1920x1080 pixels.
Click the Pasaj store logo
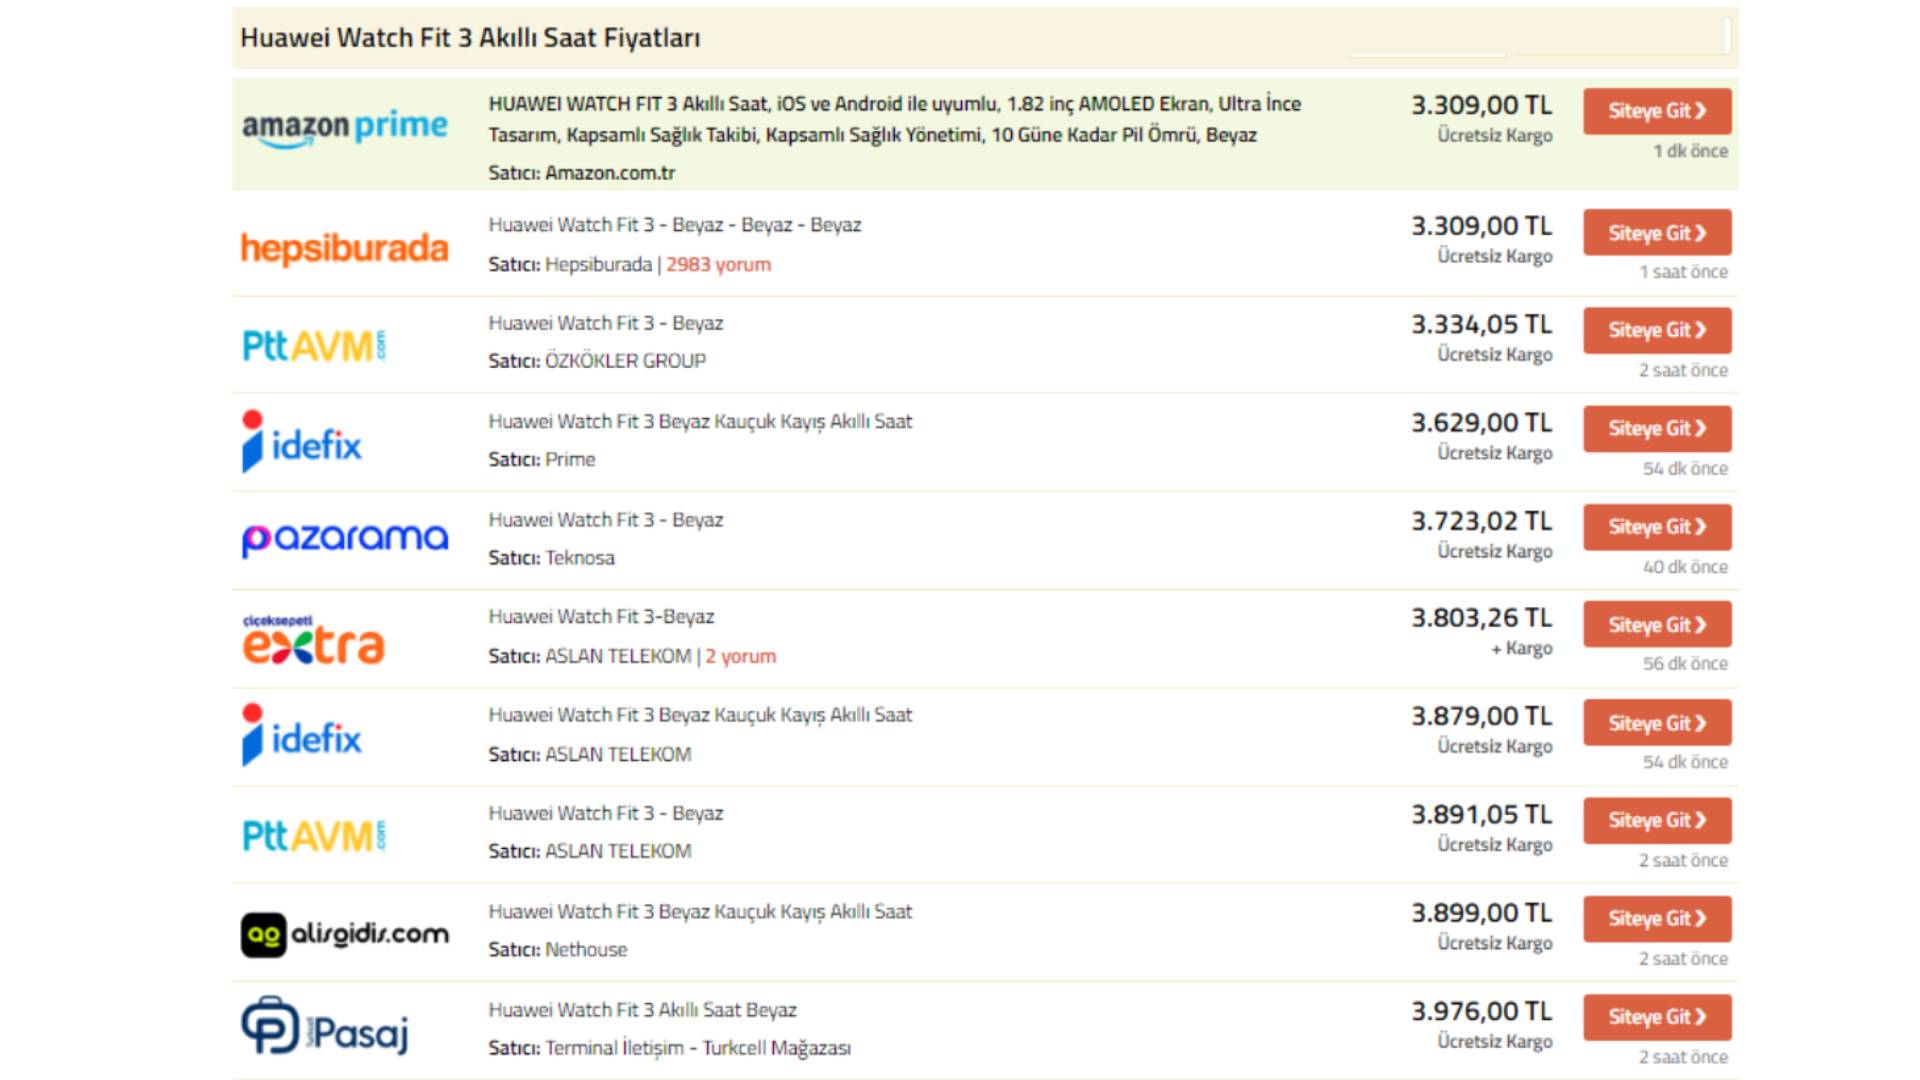click(325, 1026)
